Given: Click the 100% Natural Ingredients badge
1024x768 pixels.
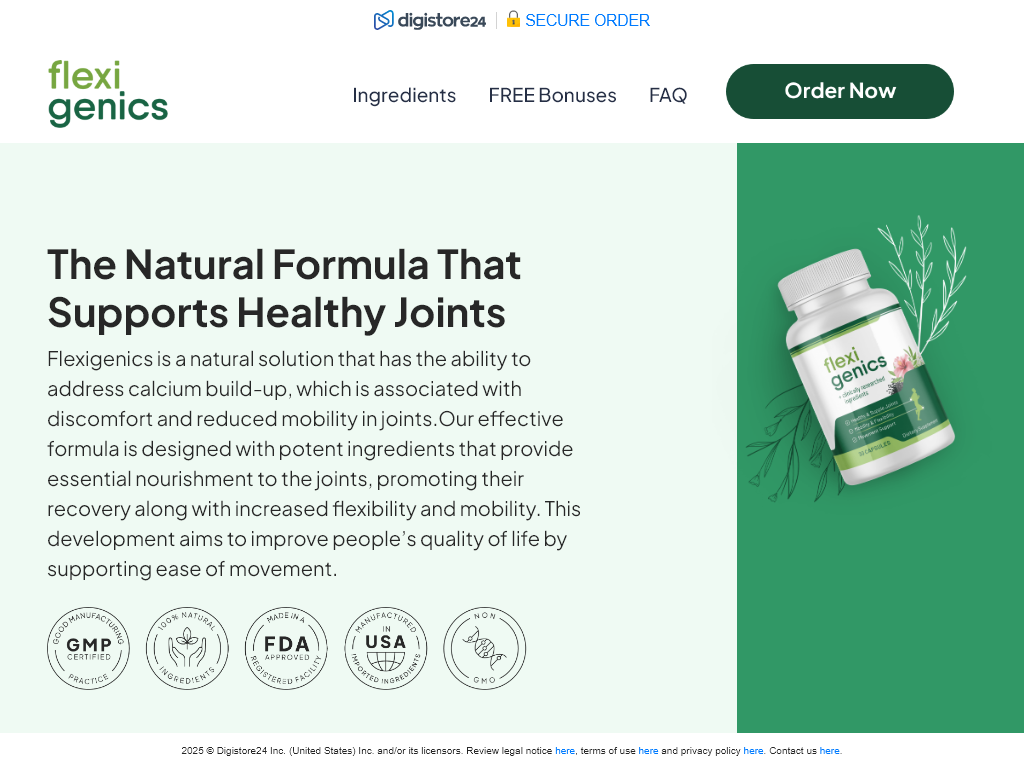Looking at the screenshot, I should [x=187, y=648].
